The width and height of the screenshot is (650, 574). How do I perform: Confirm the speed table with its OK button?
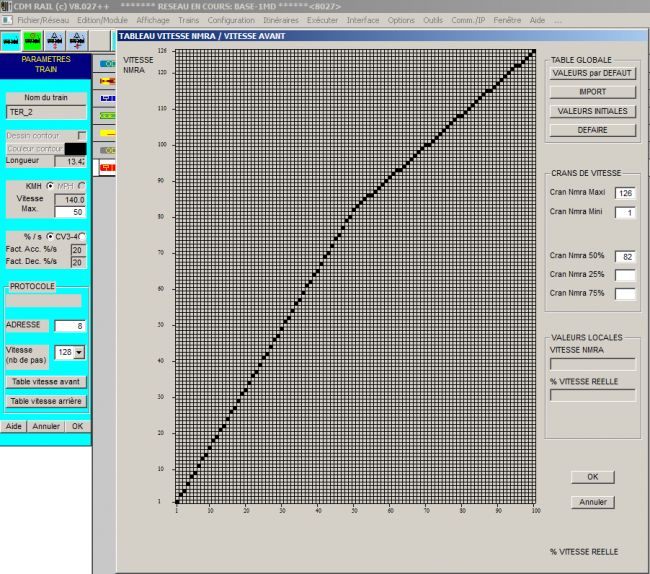(593, 477)
